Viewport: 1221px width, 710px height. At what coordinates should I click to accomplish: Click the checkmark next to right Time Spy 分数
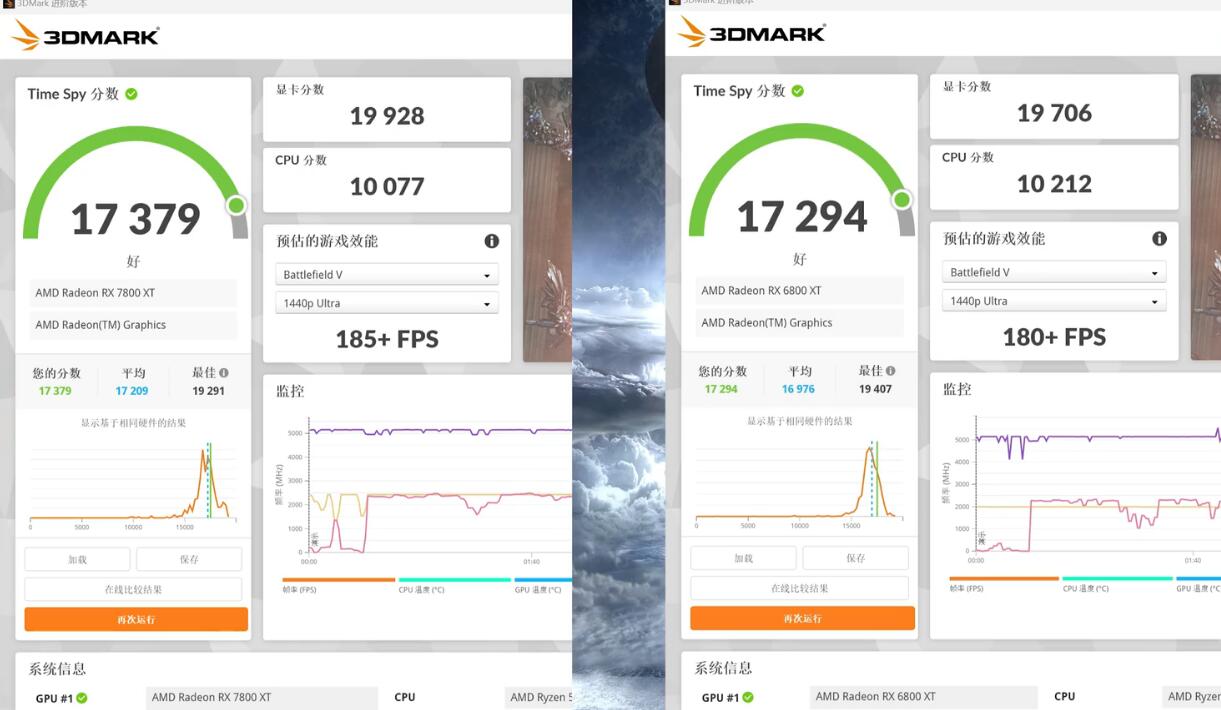click(x=796, y=91)
